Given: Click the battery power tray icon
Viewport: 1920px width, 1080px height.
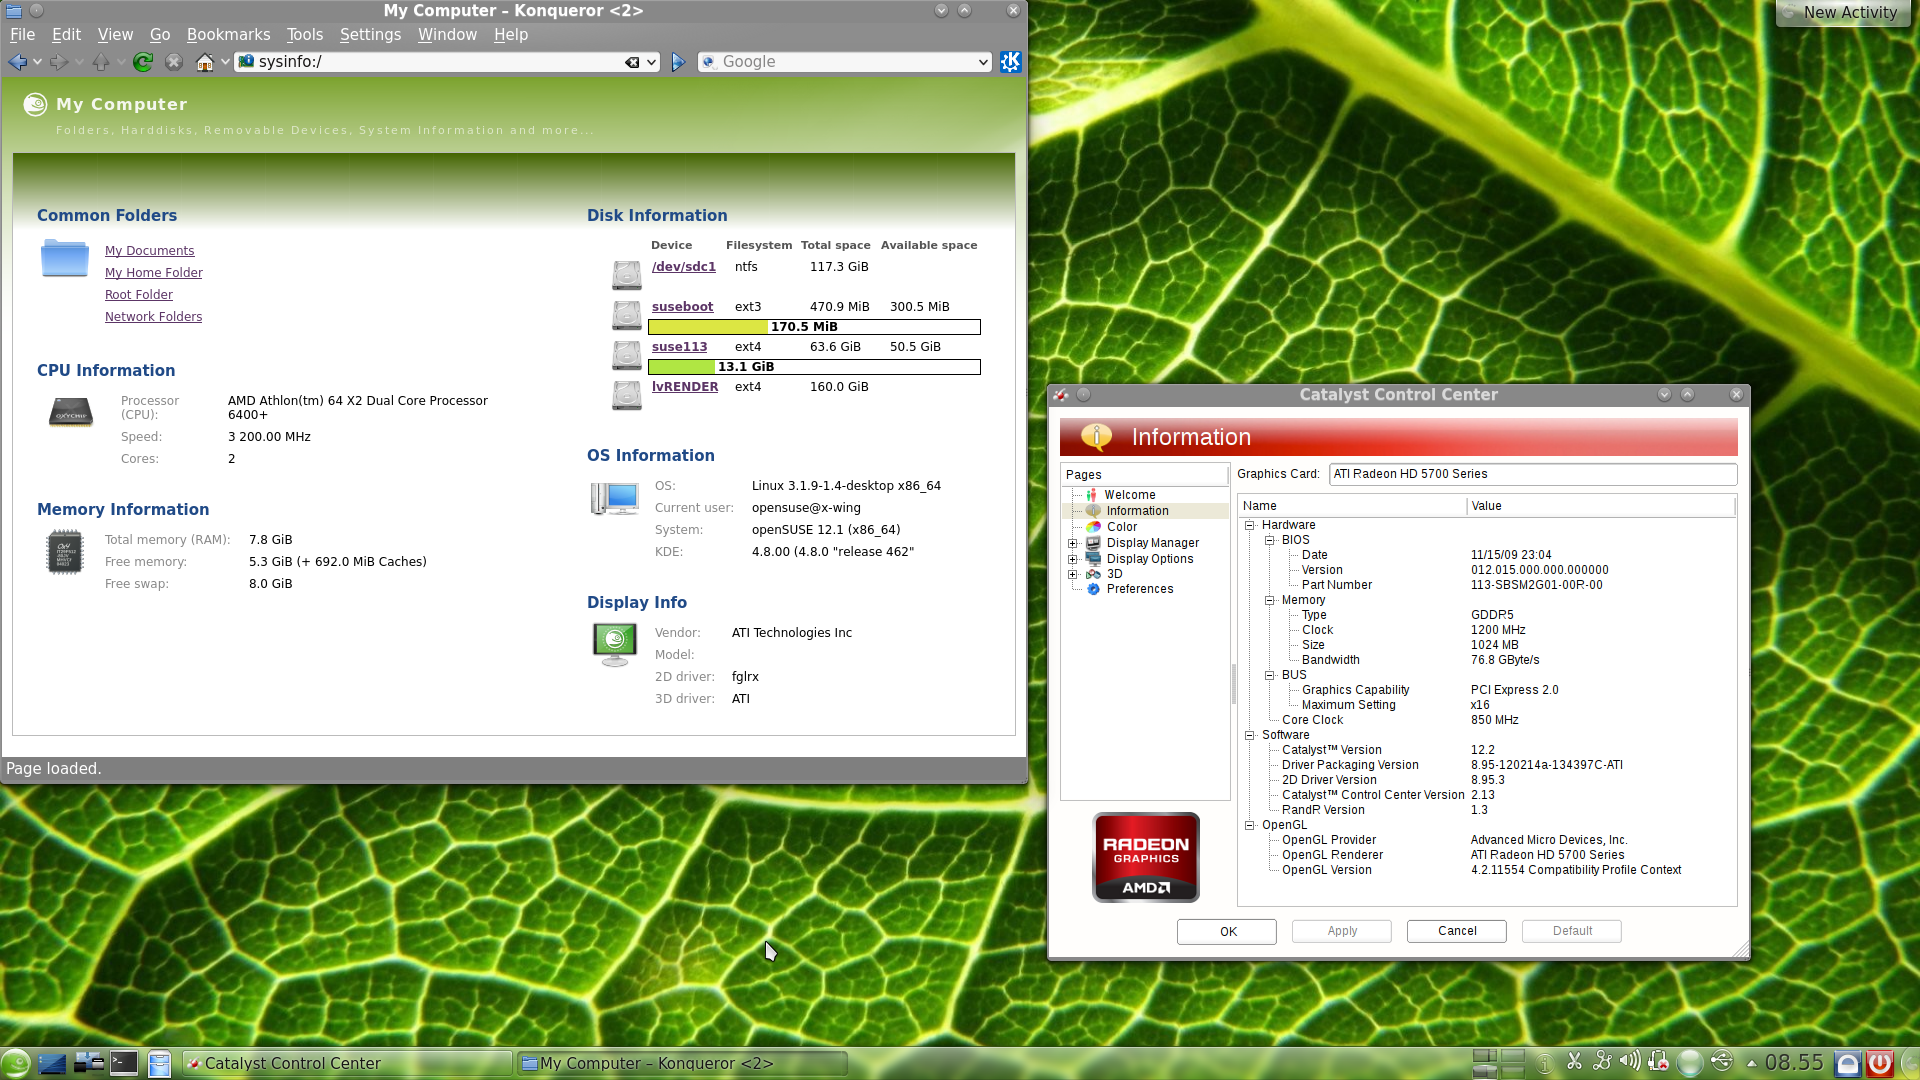Looking at the screenshot, I should pyautogui.click(x=1658, y=1062).
